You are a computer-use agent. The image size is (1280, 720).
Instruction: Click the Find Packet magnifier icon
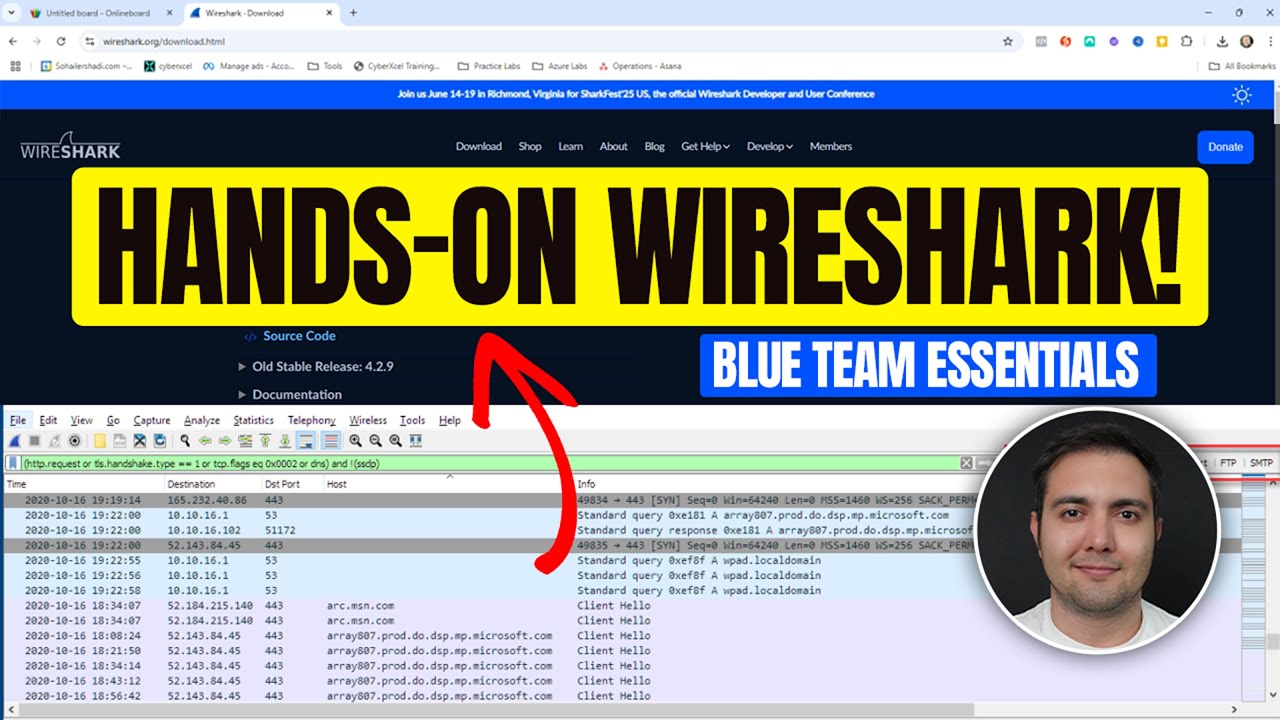click(185, 441)
